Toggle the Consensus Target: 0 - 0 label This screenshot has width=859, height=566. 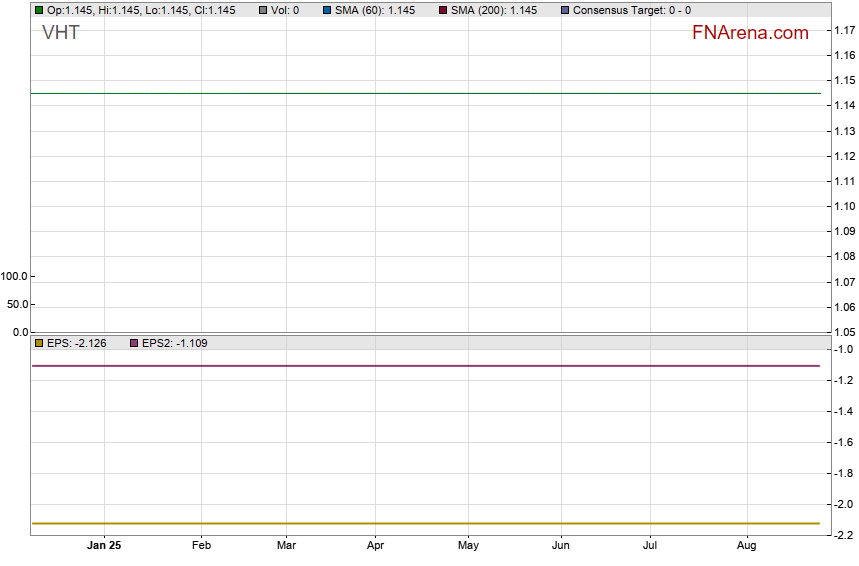pyautogui.click(x=631, y=10)
